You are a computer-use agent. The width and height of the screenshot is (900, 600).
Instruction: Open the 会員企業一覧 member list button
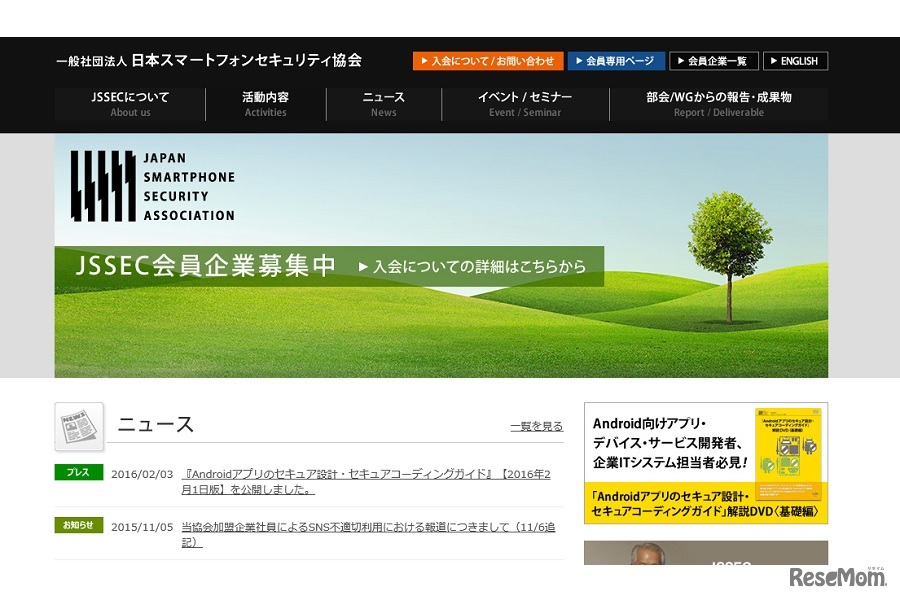(713, 61)
